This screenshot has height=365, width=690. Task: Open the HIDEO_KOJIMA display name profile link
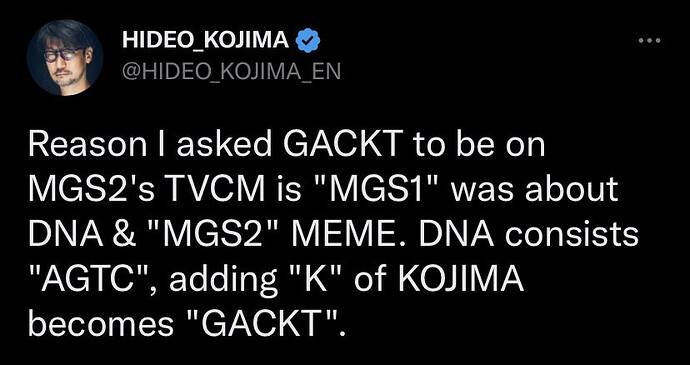(206, 41)
